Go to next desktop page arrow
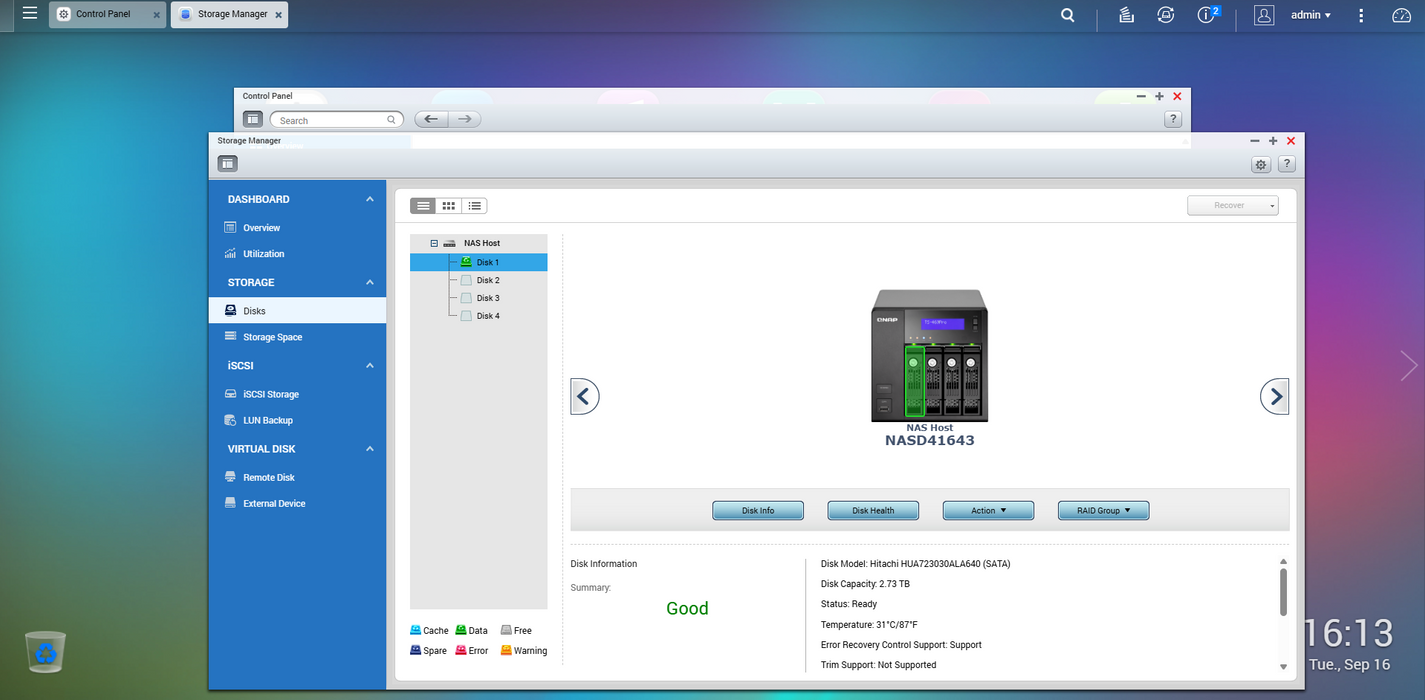Screen dimensions: 1425x700 tap(1409, 366)
